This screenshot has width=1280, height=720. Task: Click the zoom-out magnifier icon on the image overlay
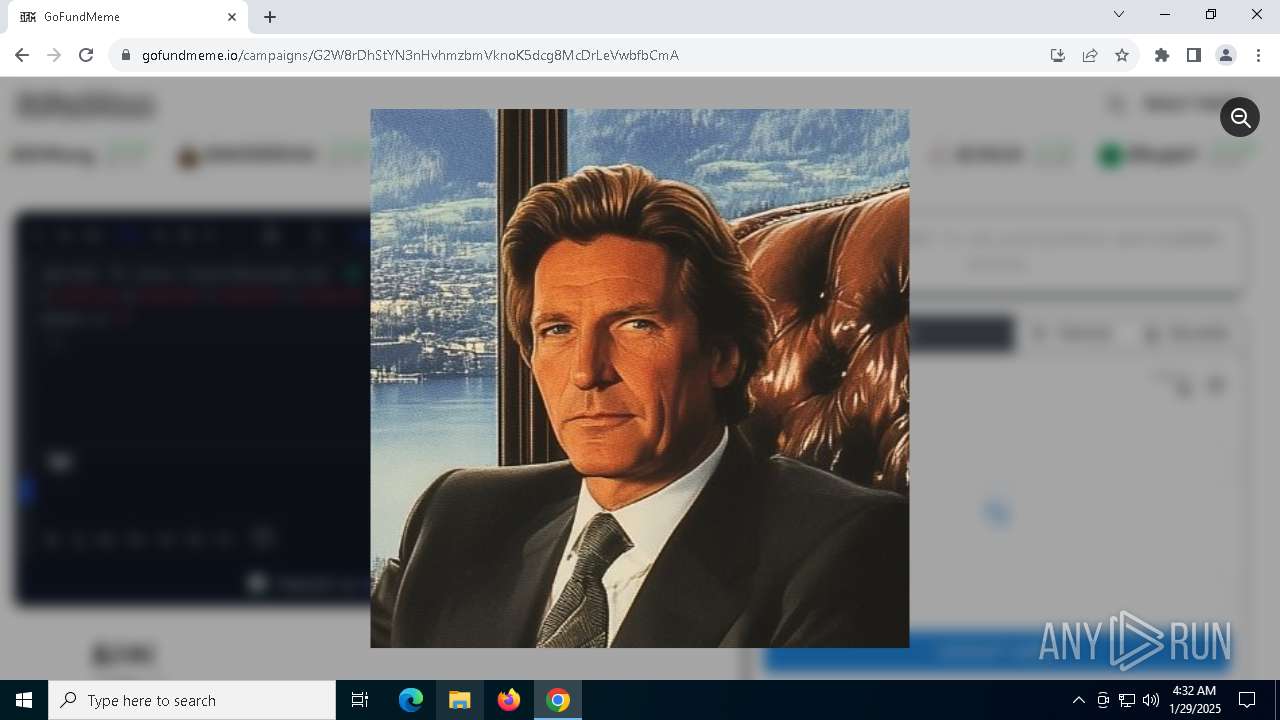(1240, 118)
